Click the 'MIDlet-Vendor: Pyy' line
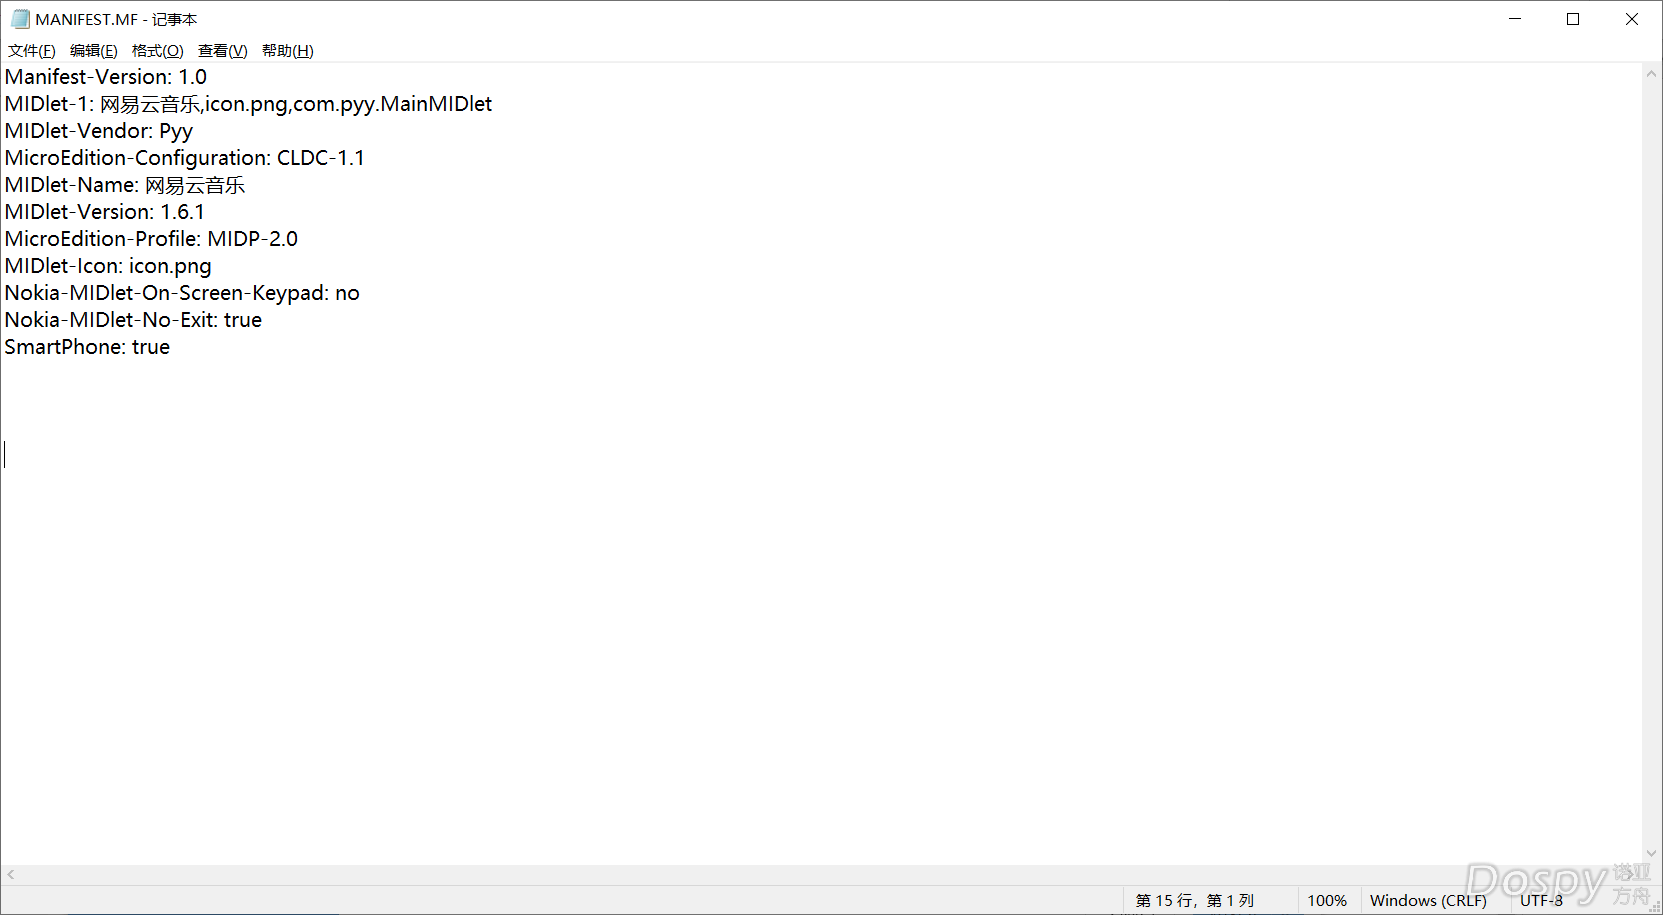This screenshot has width=1663, height=915. (x=99, y=131)
